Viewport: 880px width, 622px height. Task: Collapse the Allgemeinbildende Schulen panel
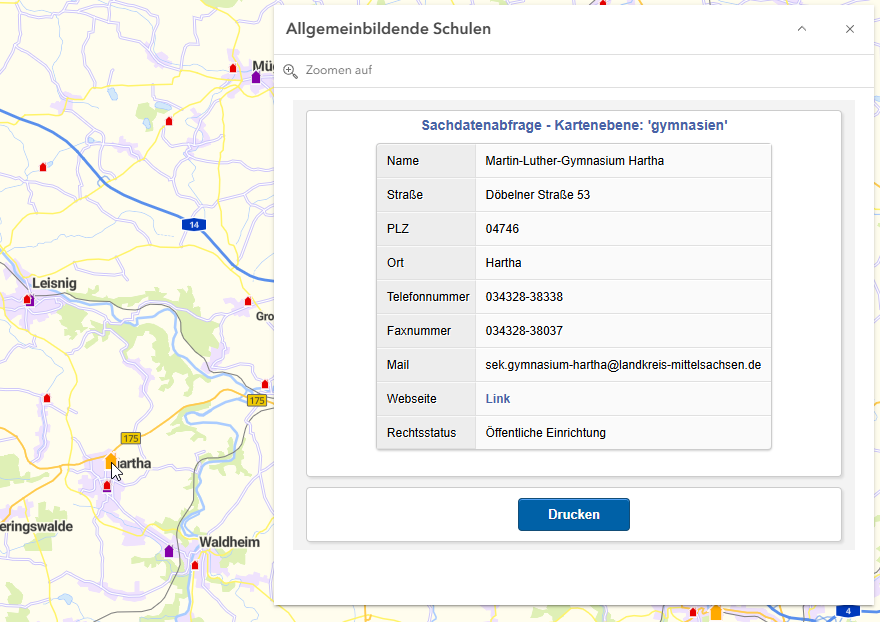click(x=801, y=29)
